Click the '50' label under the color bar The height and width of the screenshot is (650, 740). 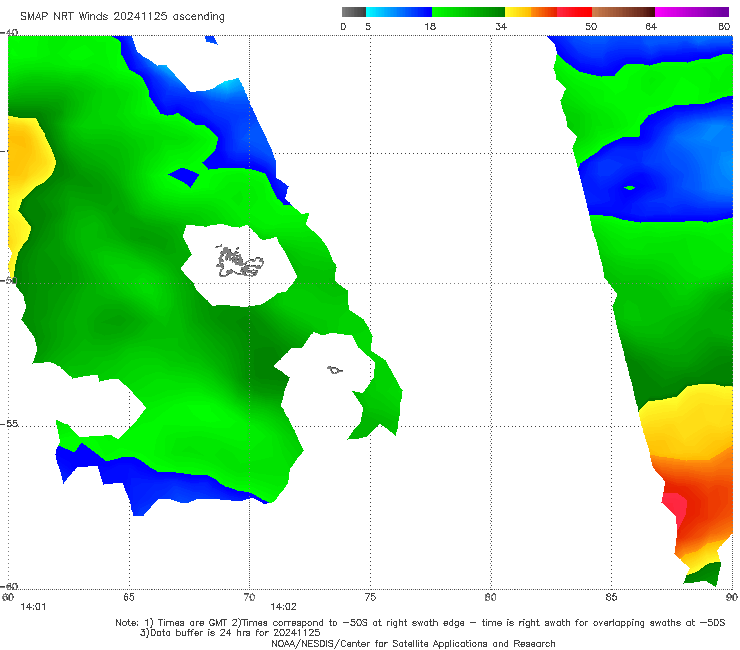click(591, 26)
